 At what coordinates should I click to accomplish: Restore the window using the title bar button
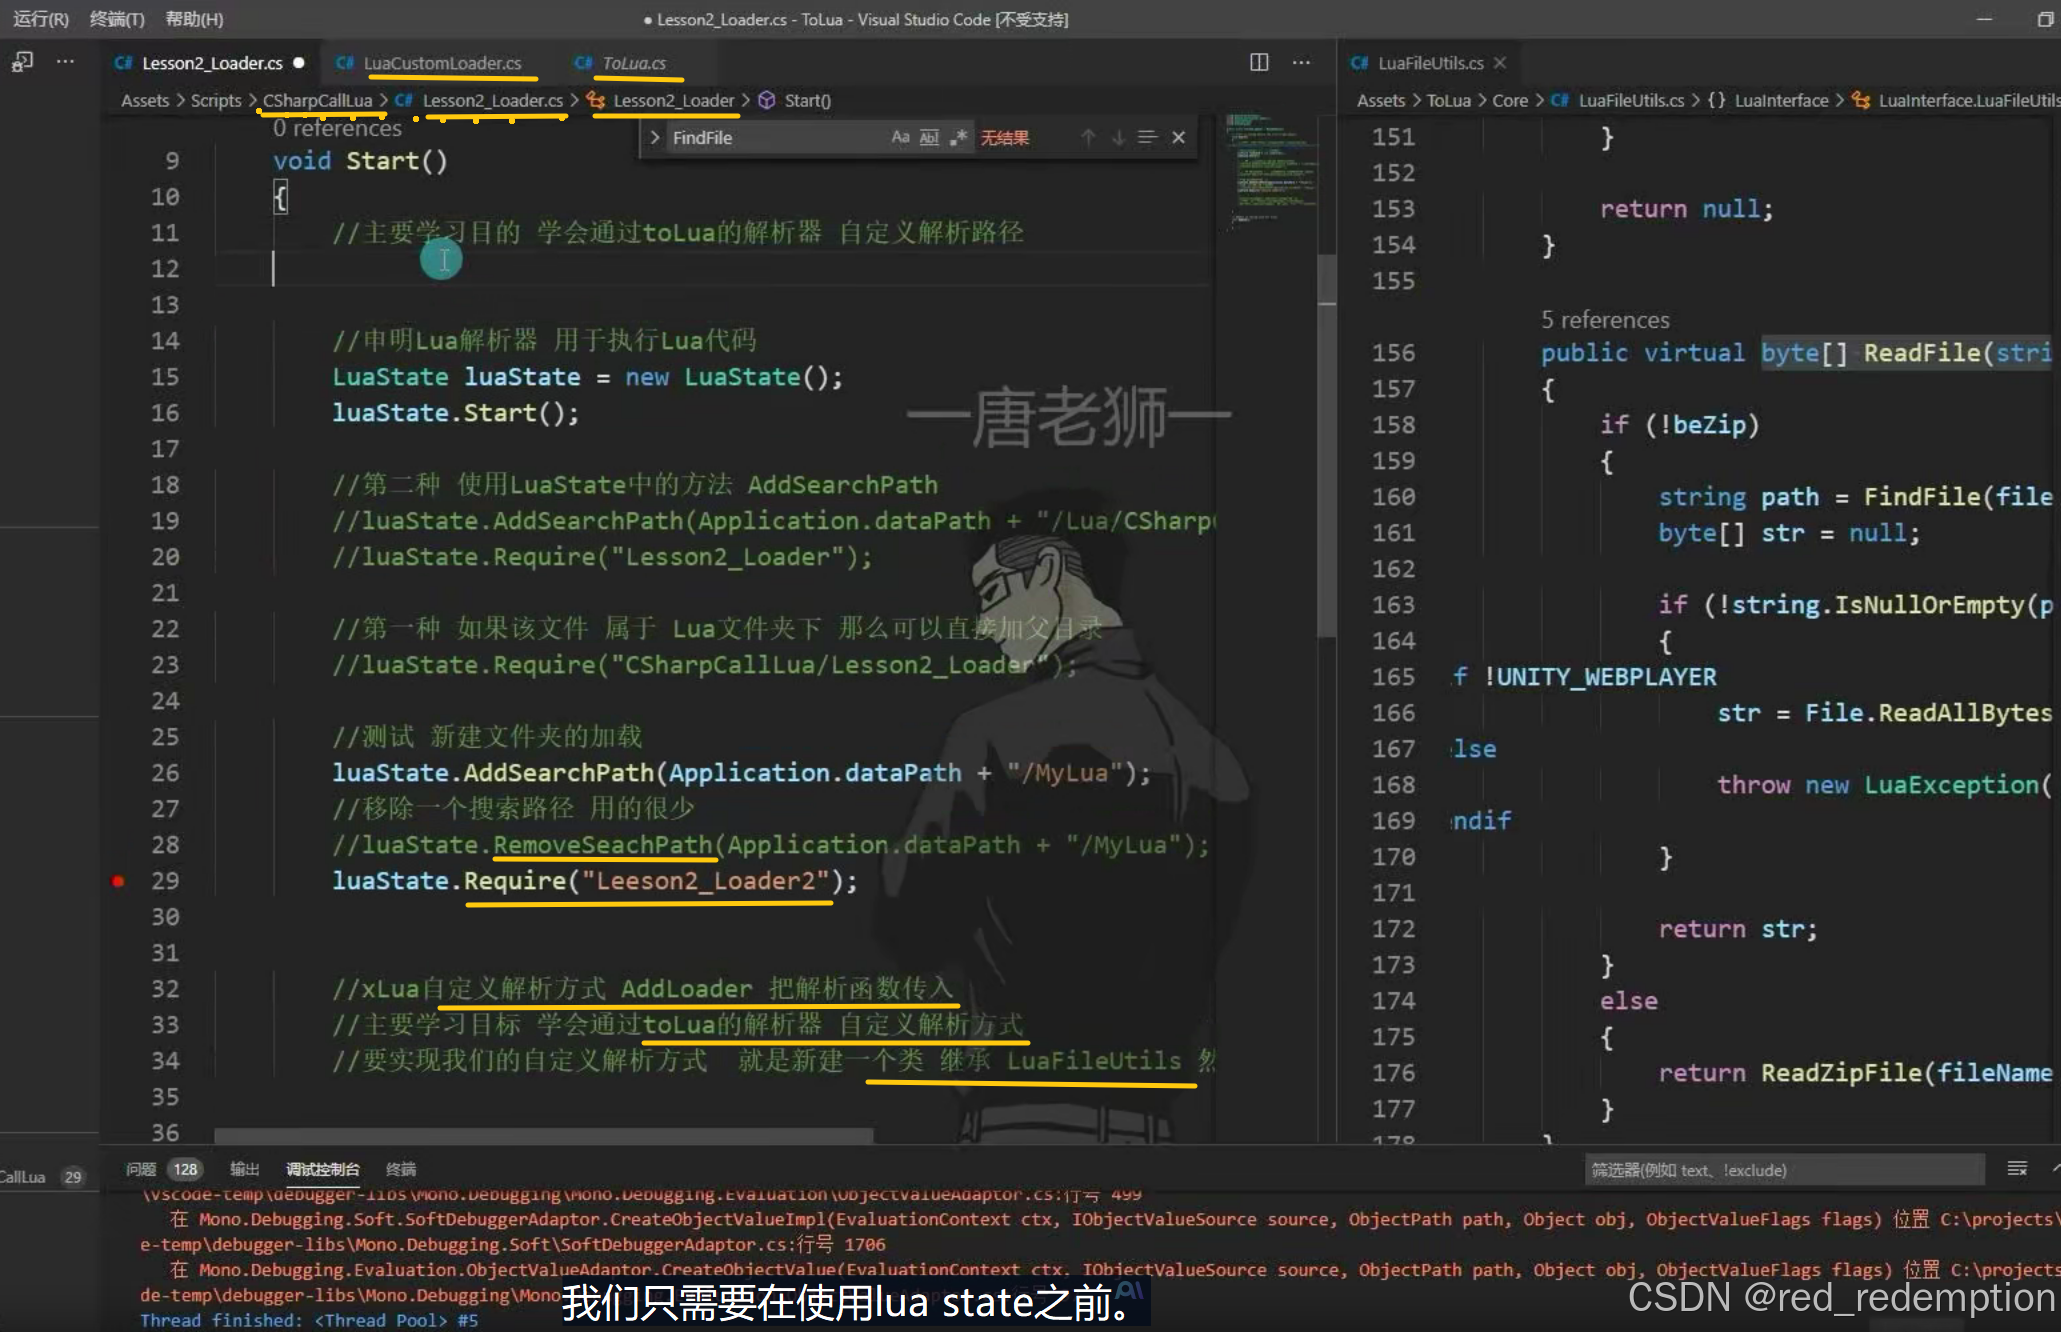tap(2045, 19)
